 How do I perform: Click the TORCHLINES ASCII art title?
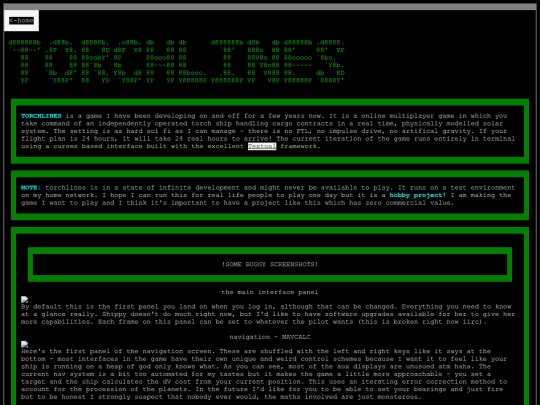click(x=176, y=62)
